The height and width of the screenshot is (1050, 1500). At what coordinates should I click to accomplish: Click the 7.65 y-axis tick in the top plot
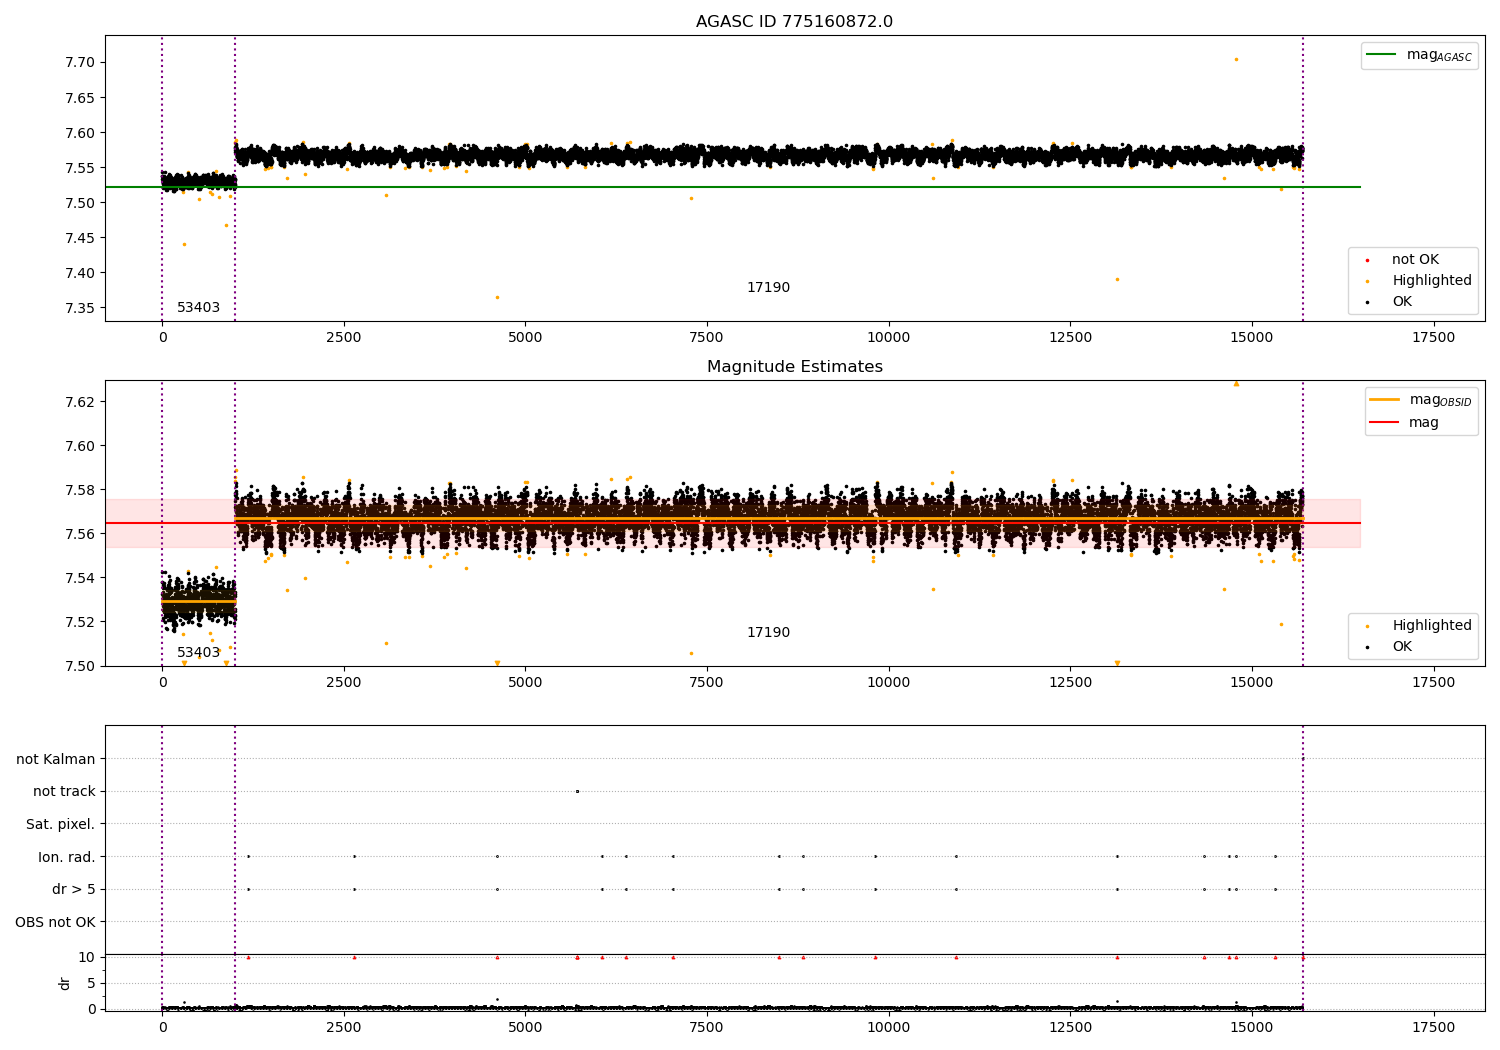pyautogui.click(x=80, y=98)
